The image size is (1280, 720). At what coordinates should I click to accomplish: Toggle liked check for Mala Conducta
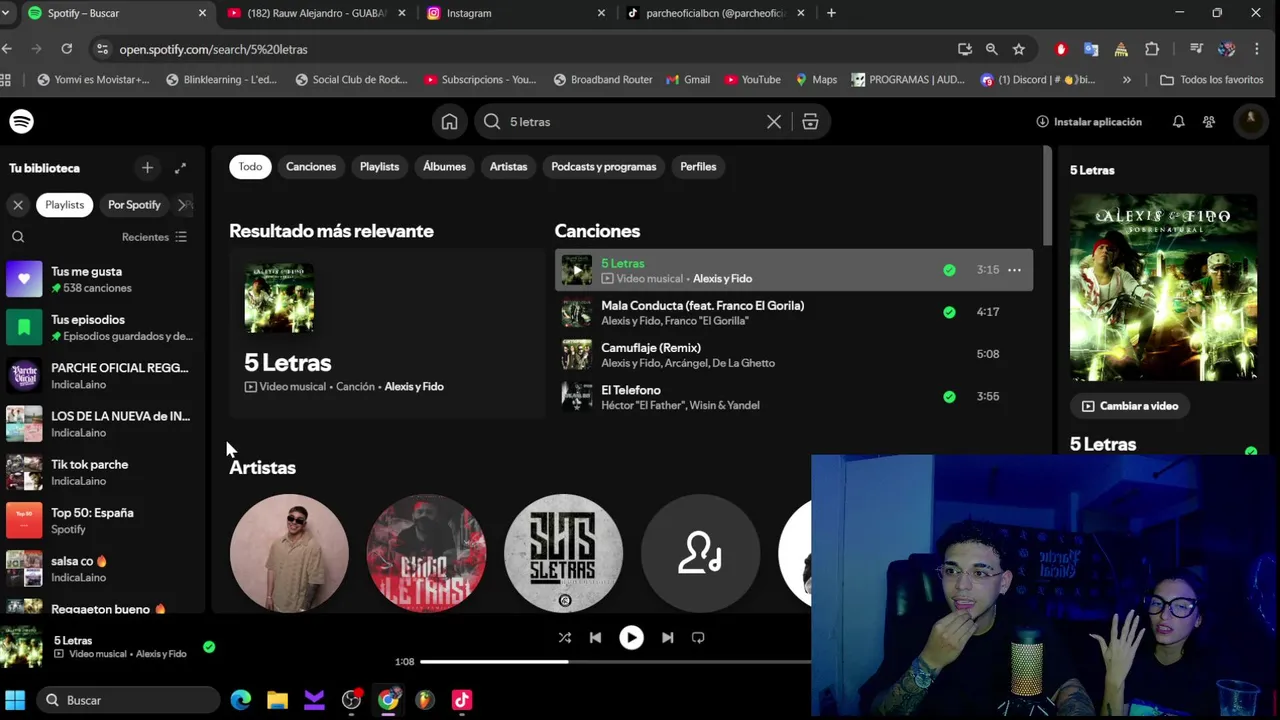[x=949, y=312]
